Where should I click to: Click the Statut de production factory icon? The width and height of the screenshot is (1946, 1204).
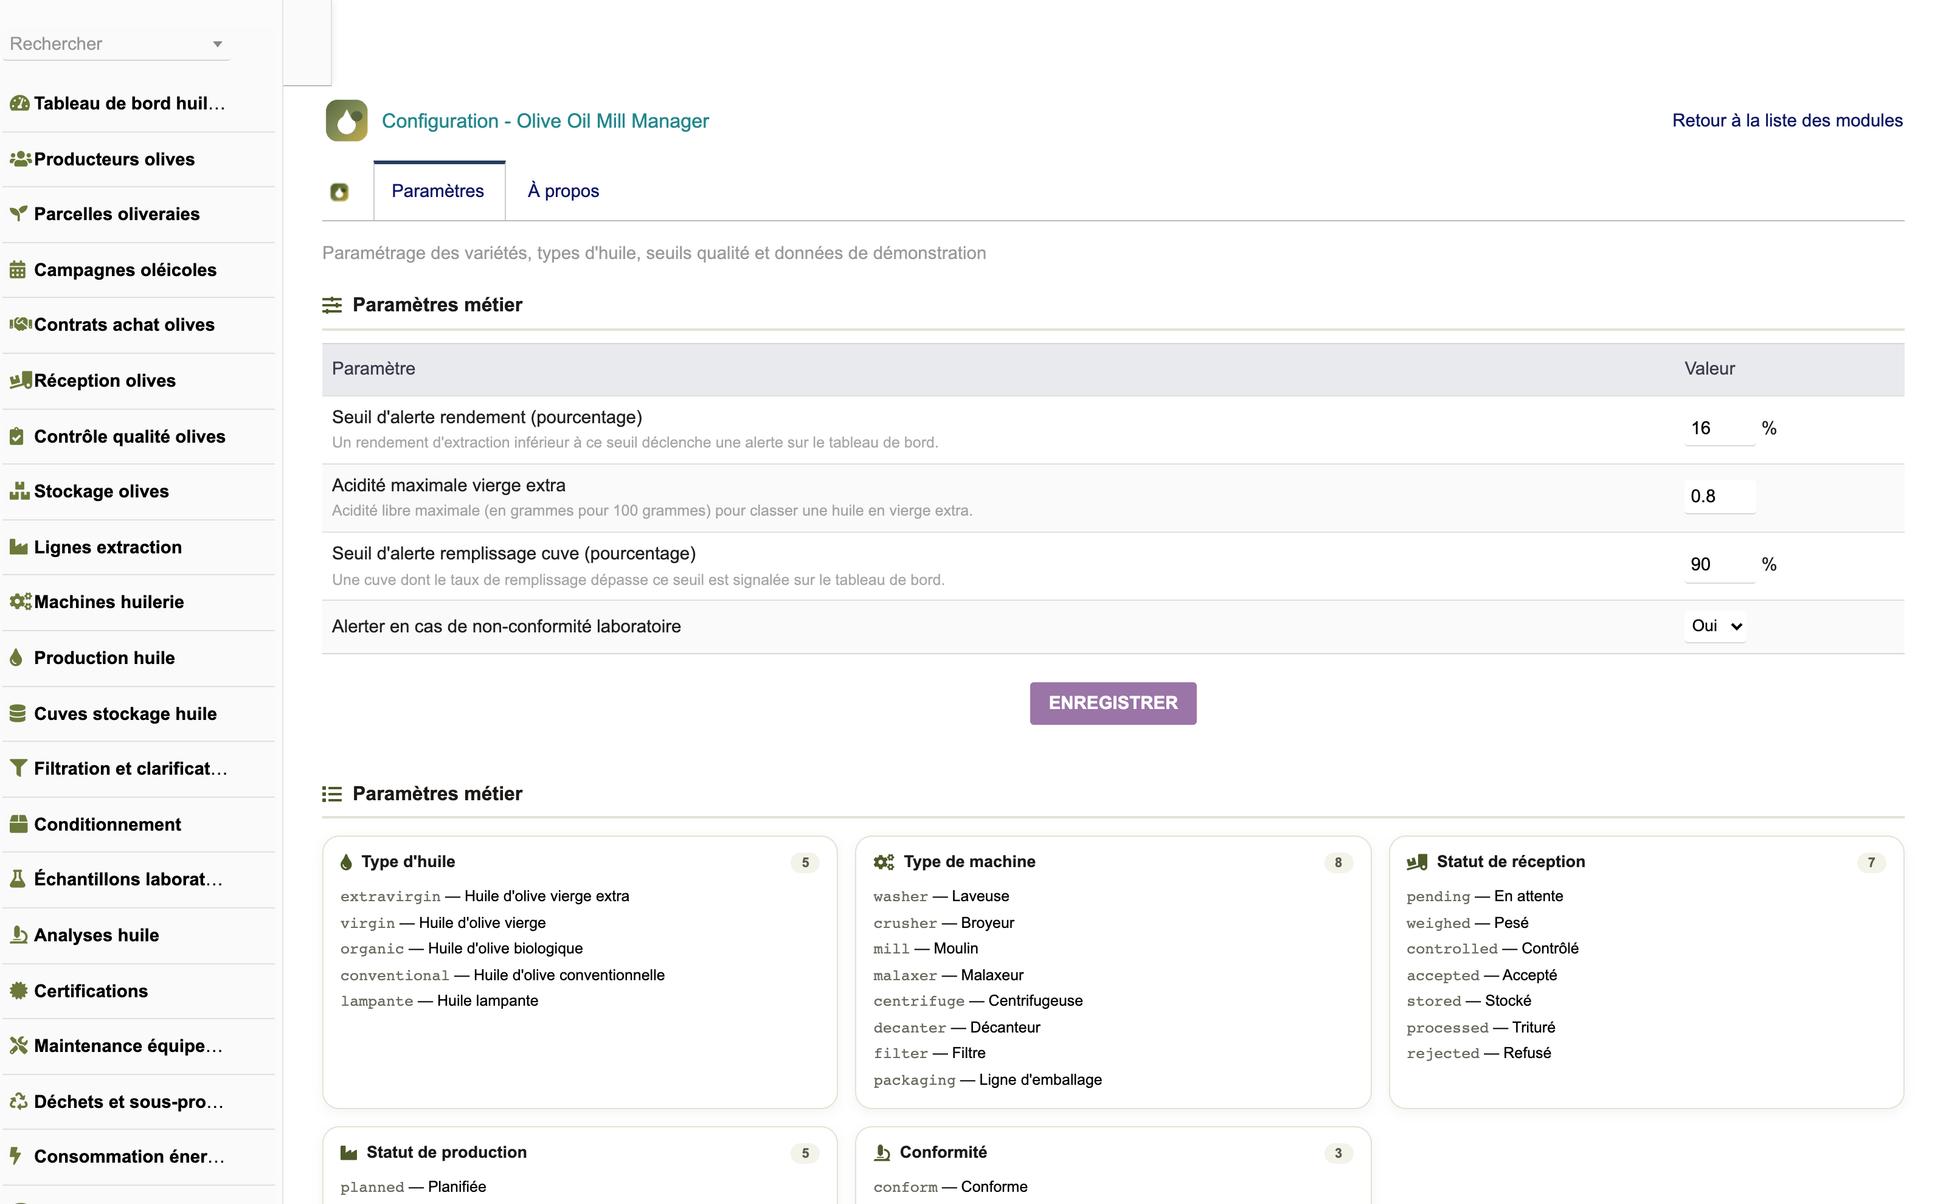[349, 1153]
